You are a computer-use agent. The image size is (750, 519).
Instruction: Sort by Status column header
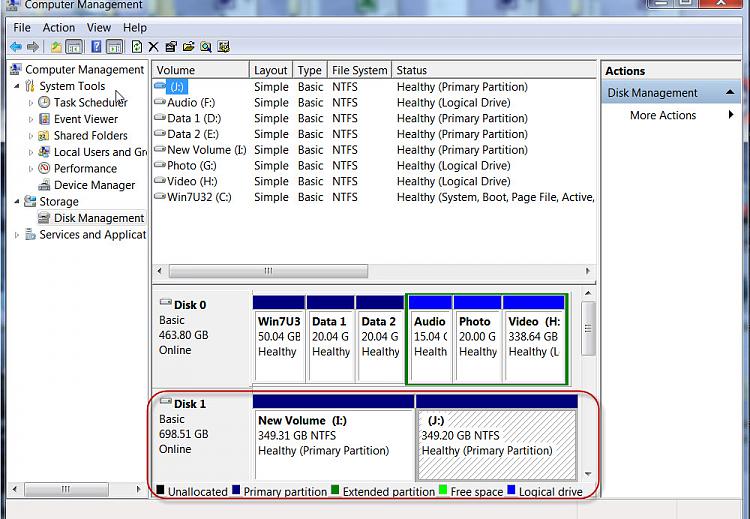point(494,70)
